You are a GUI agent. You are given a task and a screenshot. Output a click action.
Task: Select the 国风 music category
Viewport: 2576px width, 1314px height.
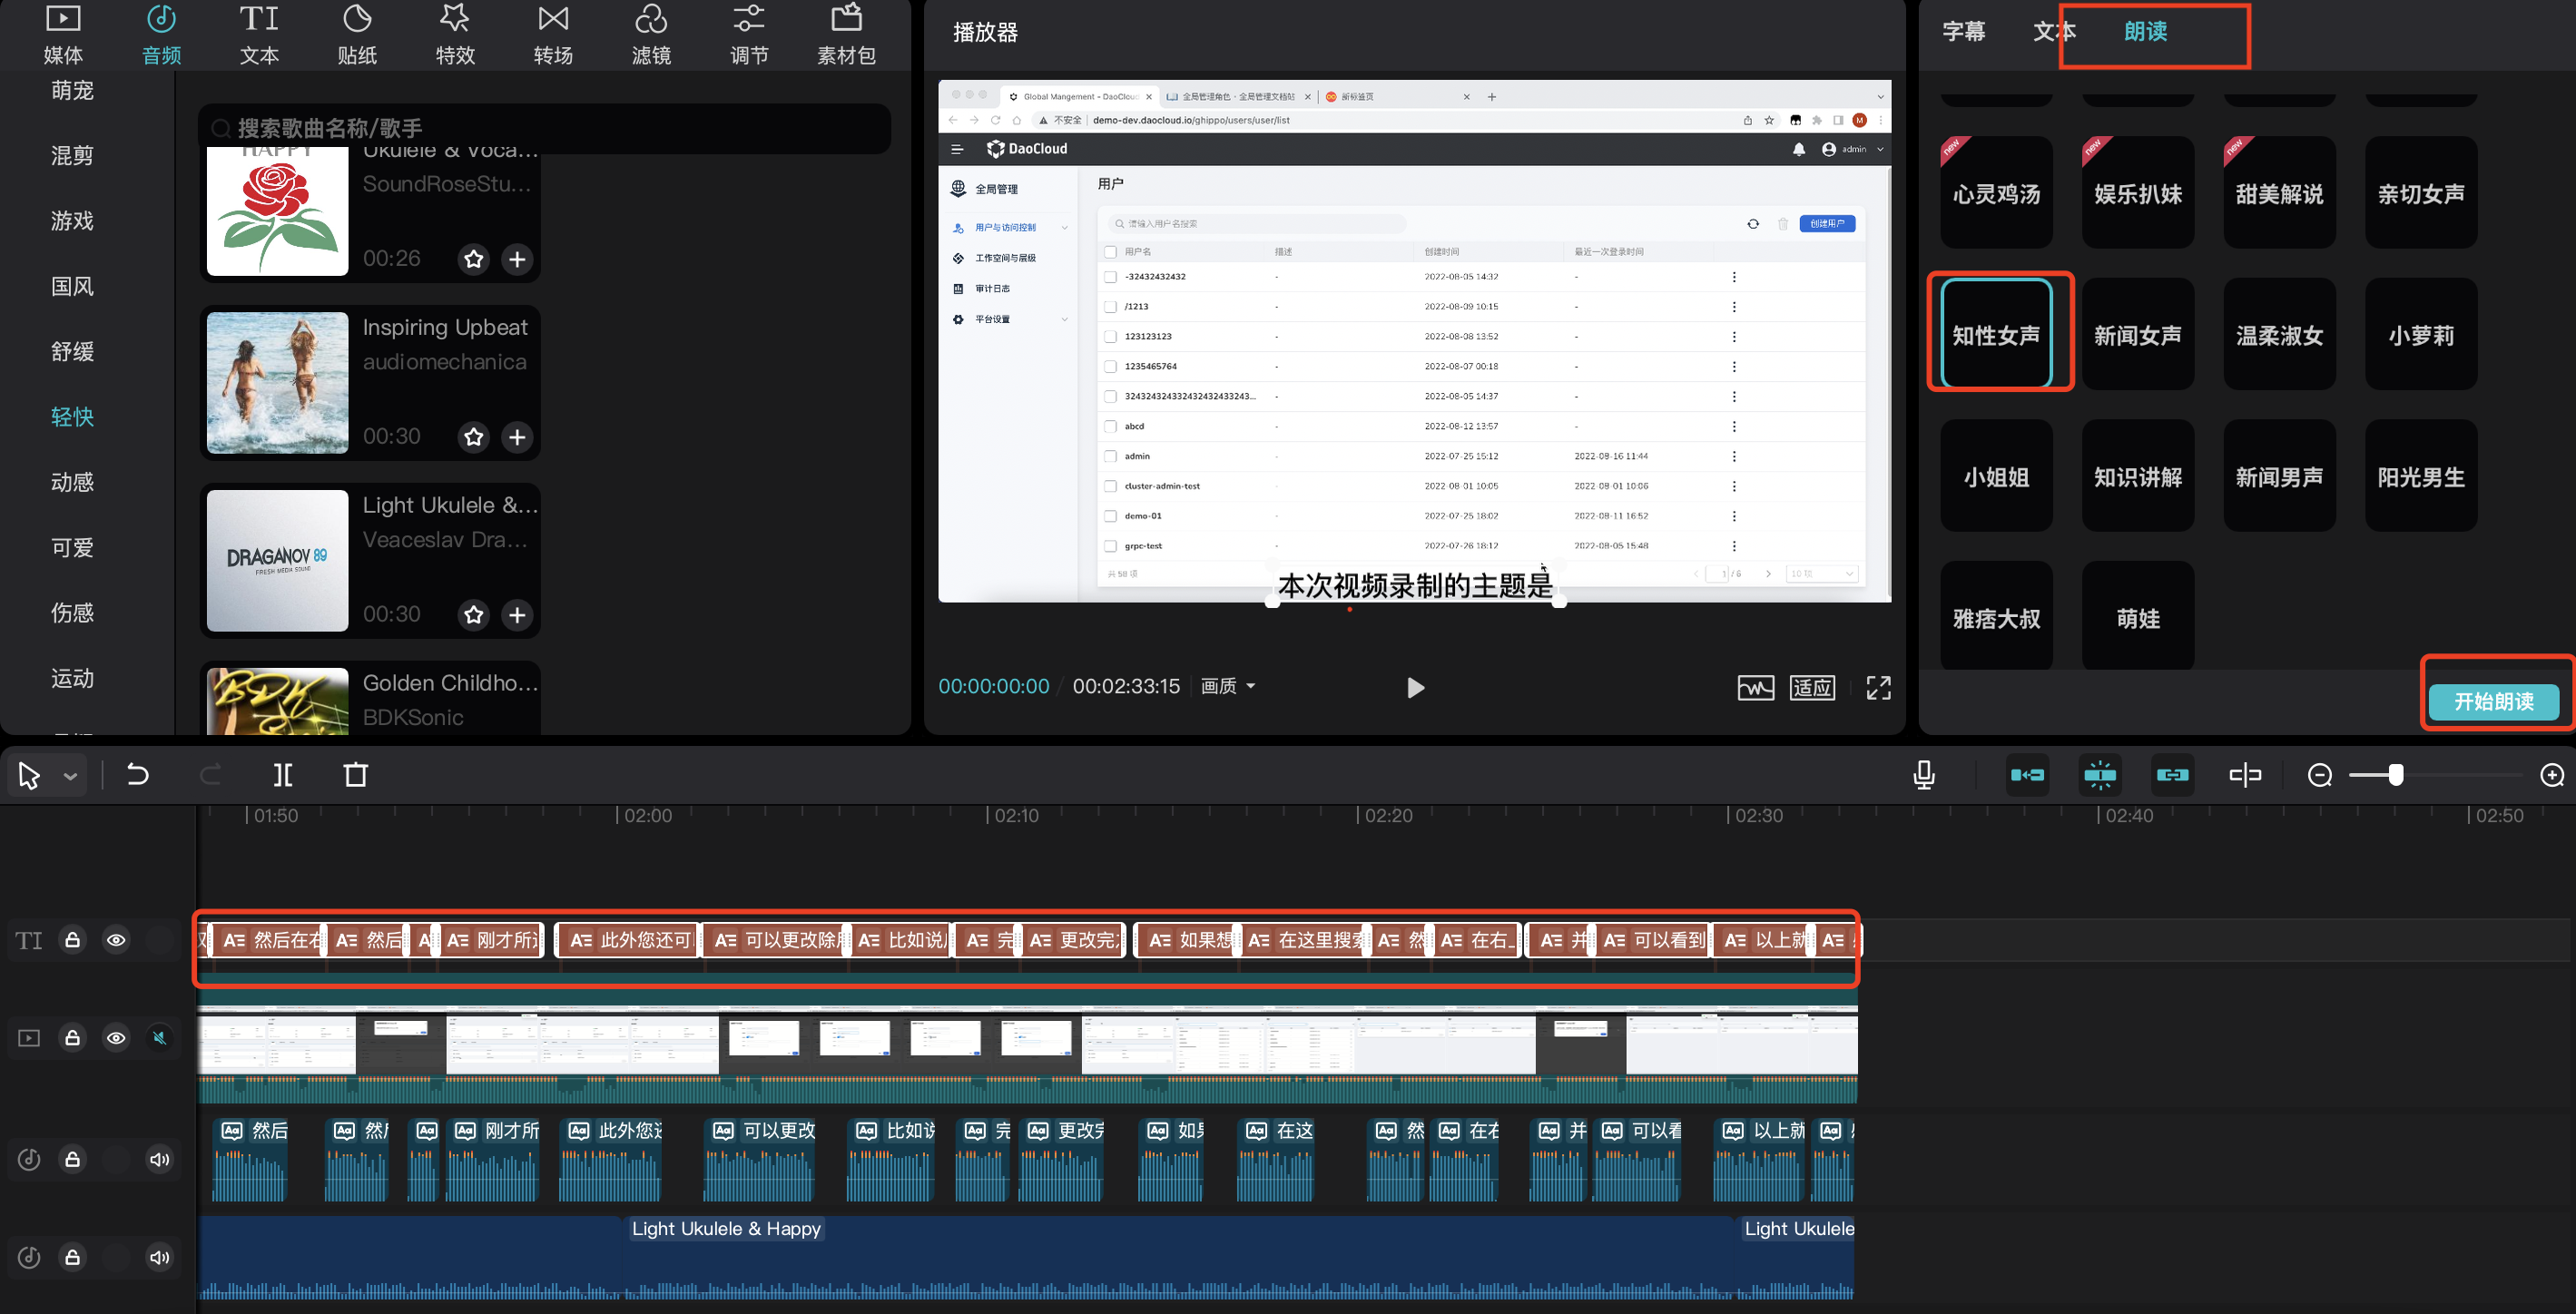point(72,286)
